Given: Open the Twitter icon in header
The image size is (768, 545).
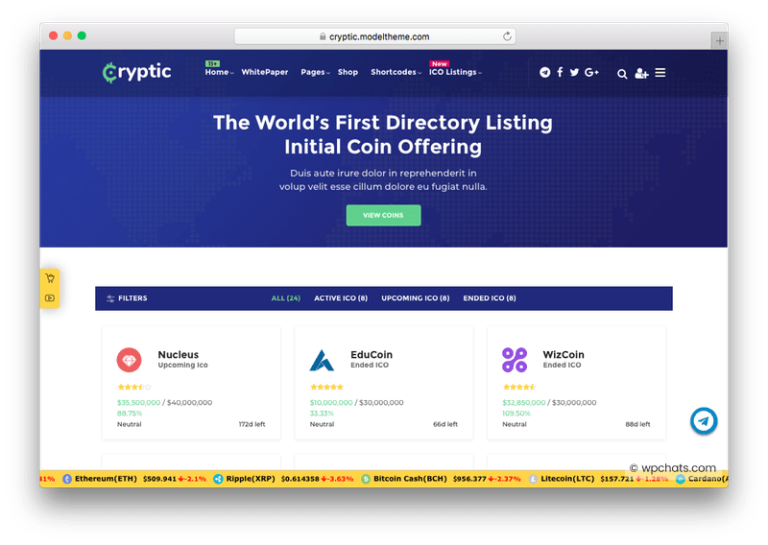Looking at the screenshot, I should click(574, 72).
